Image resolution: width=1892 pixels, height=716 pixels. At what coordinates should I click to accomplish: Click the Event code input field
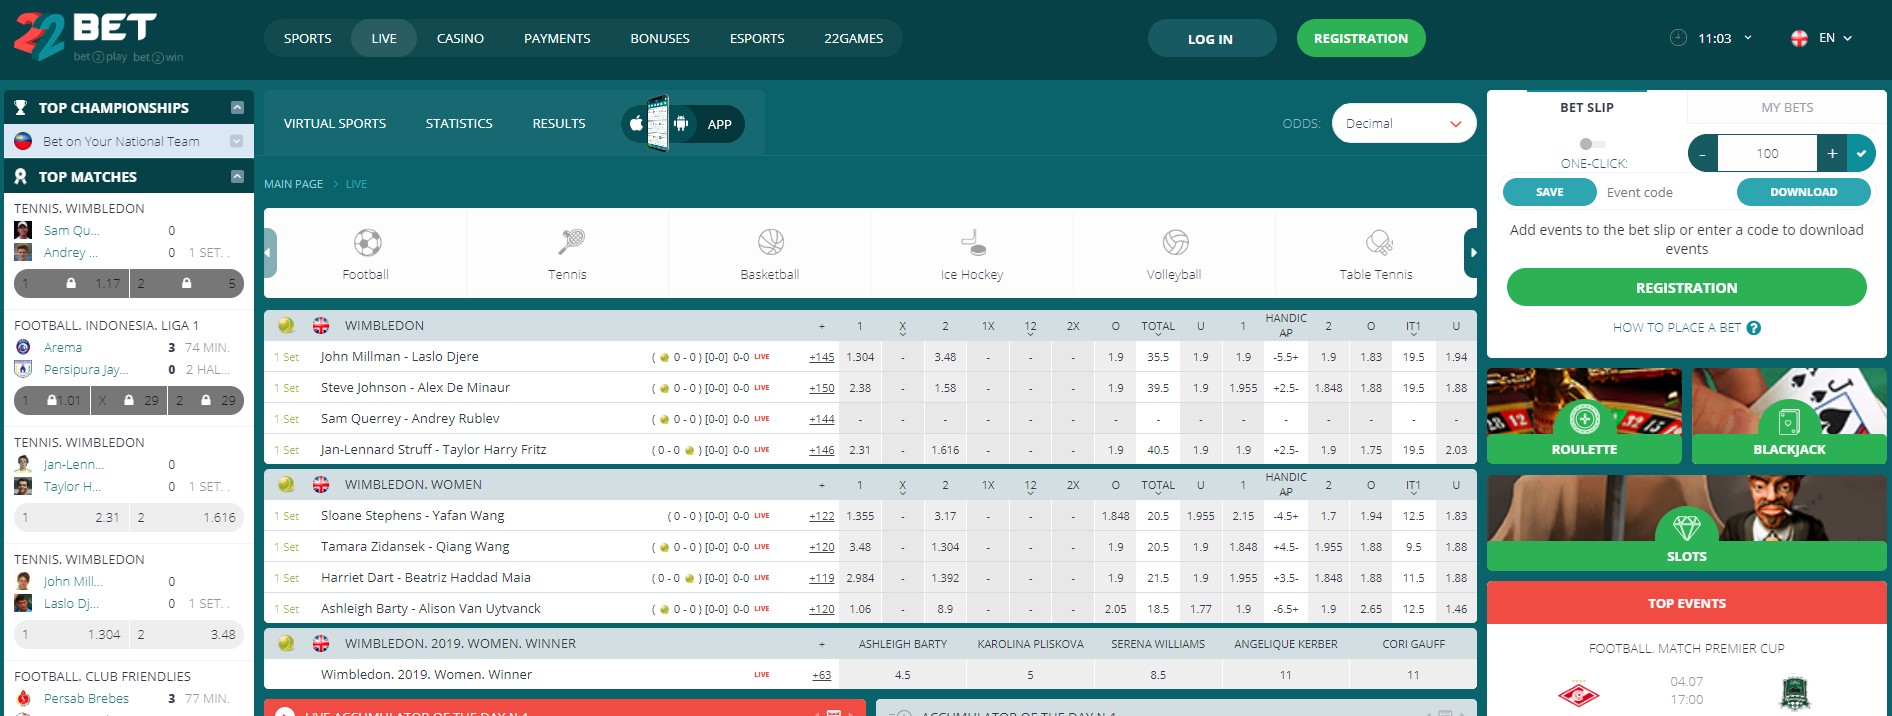[x=1666, y=192]
